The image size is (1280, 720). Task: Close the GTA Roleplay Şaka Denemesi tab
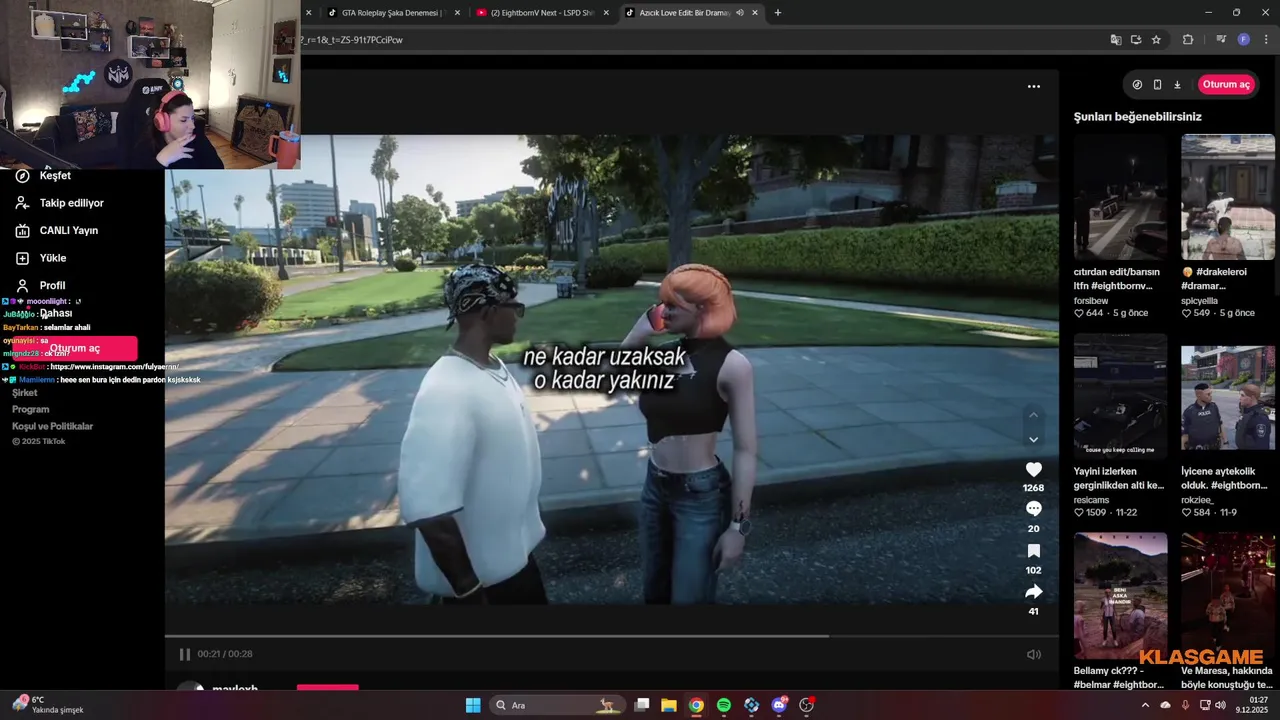point(458,13)
